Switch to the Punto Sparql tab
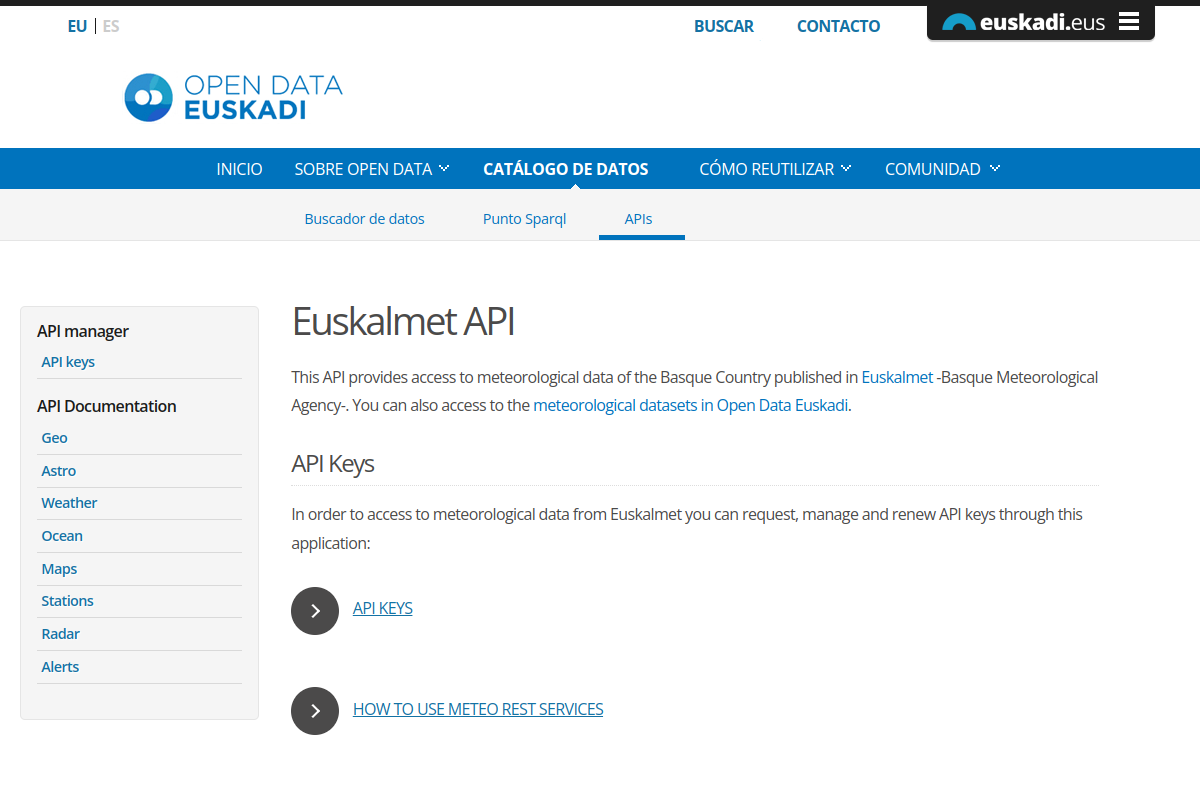1200x800 pixels. tap(524, 218)
